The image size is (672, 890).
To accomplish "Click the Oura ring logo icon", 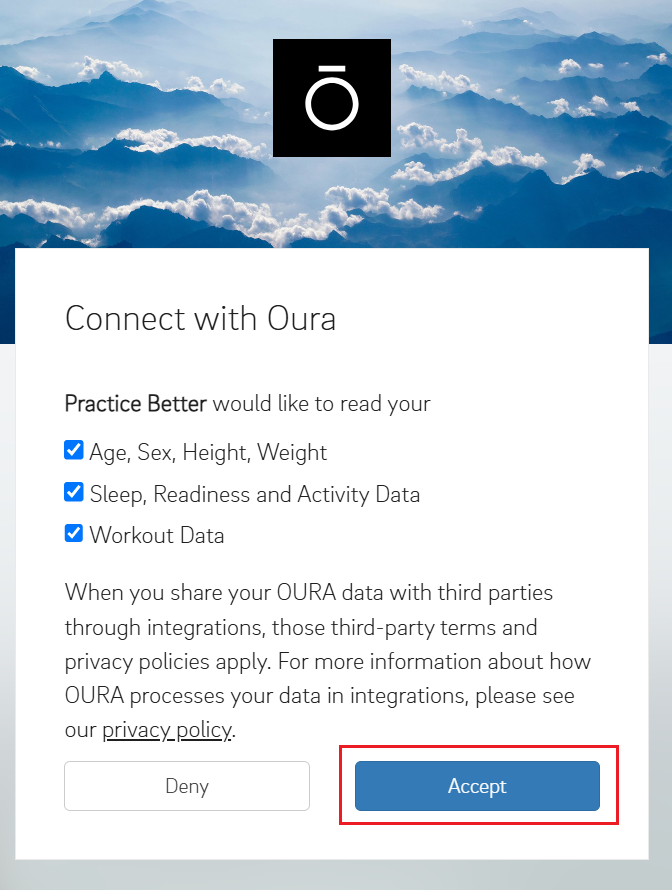I will click(x=331, y=100).
